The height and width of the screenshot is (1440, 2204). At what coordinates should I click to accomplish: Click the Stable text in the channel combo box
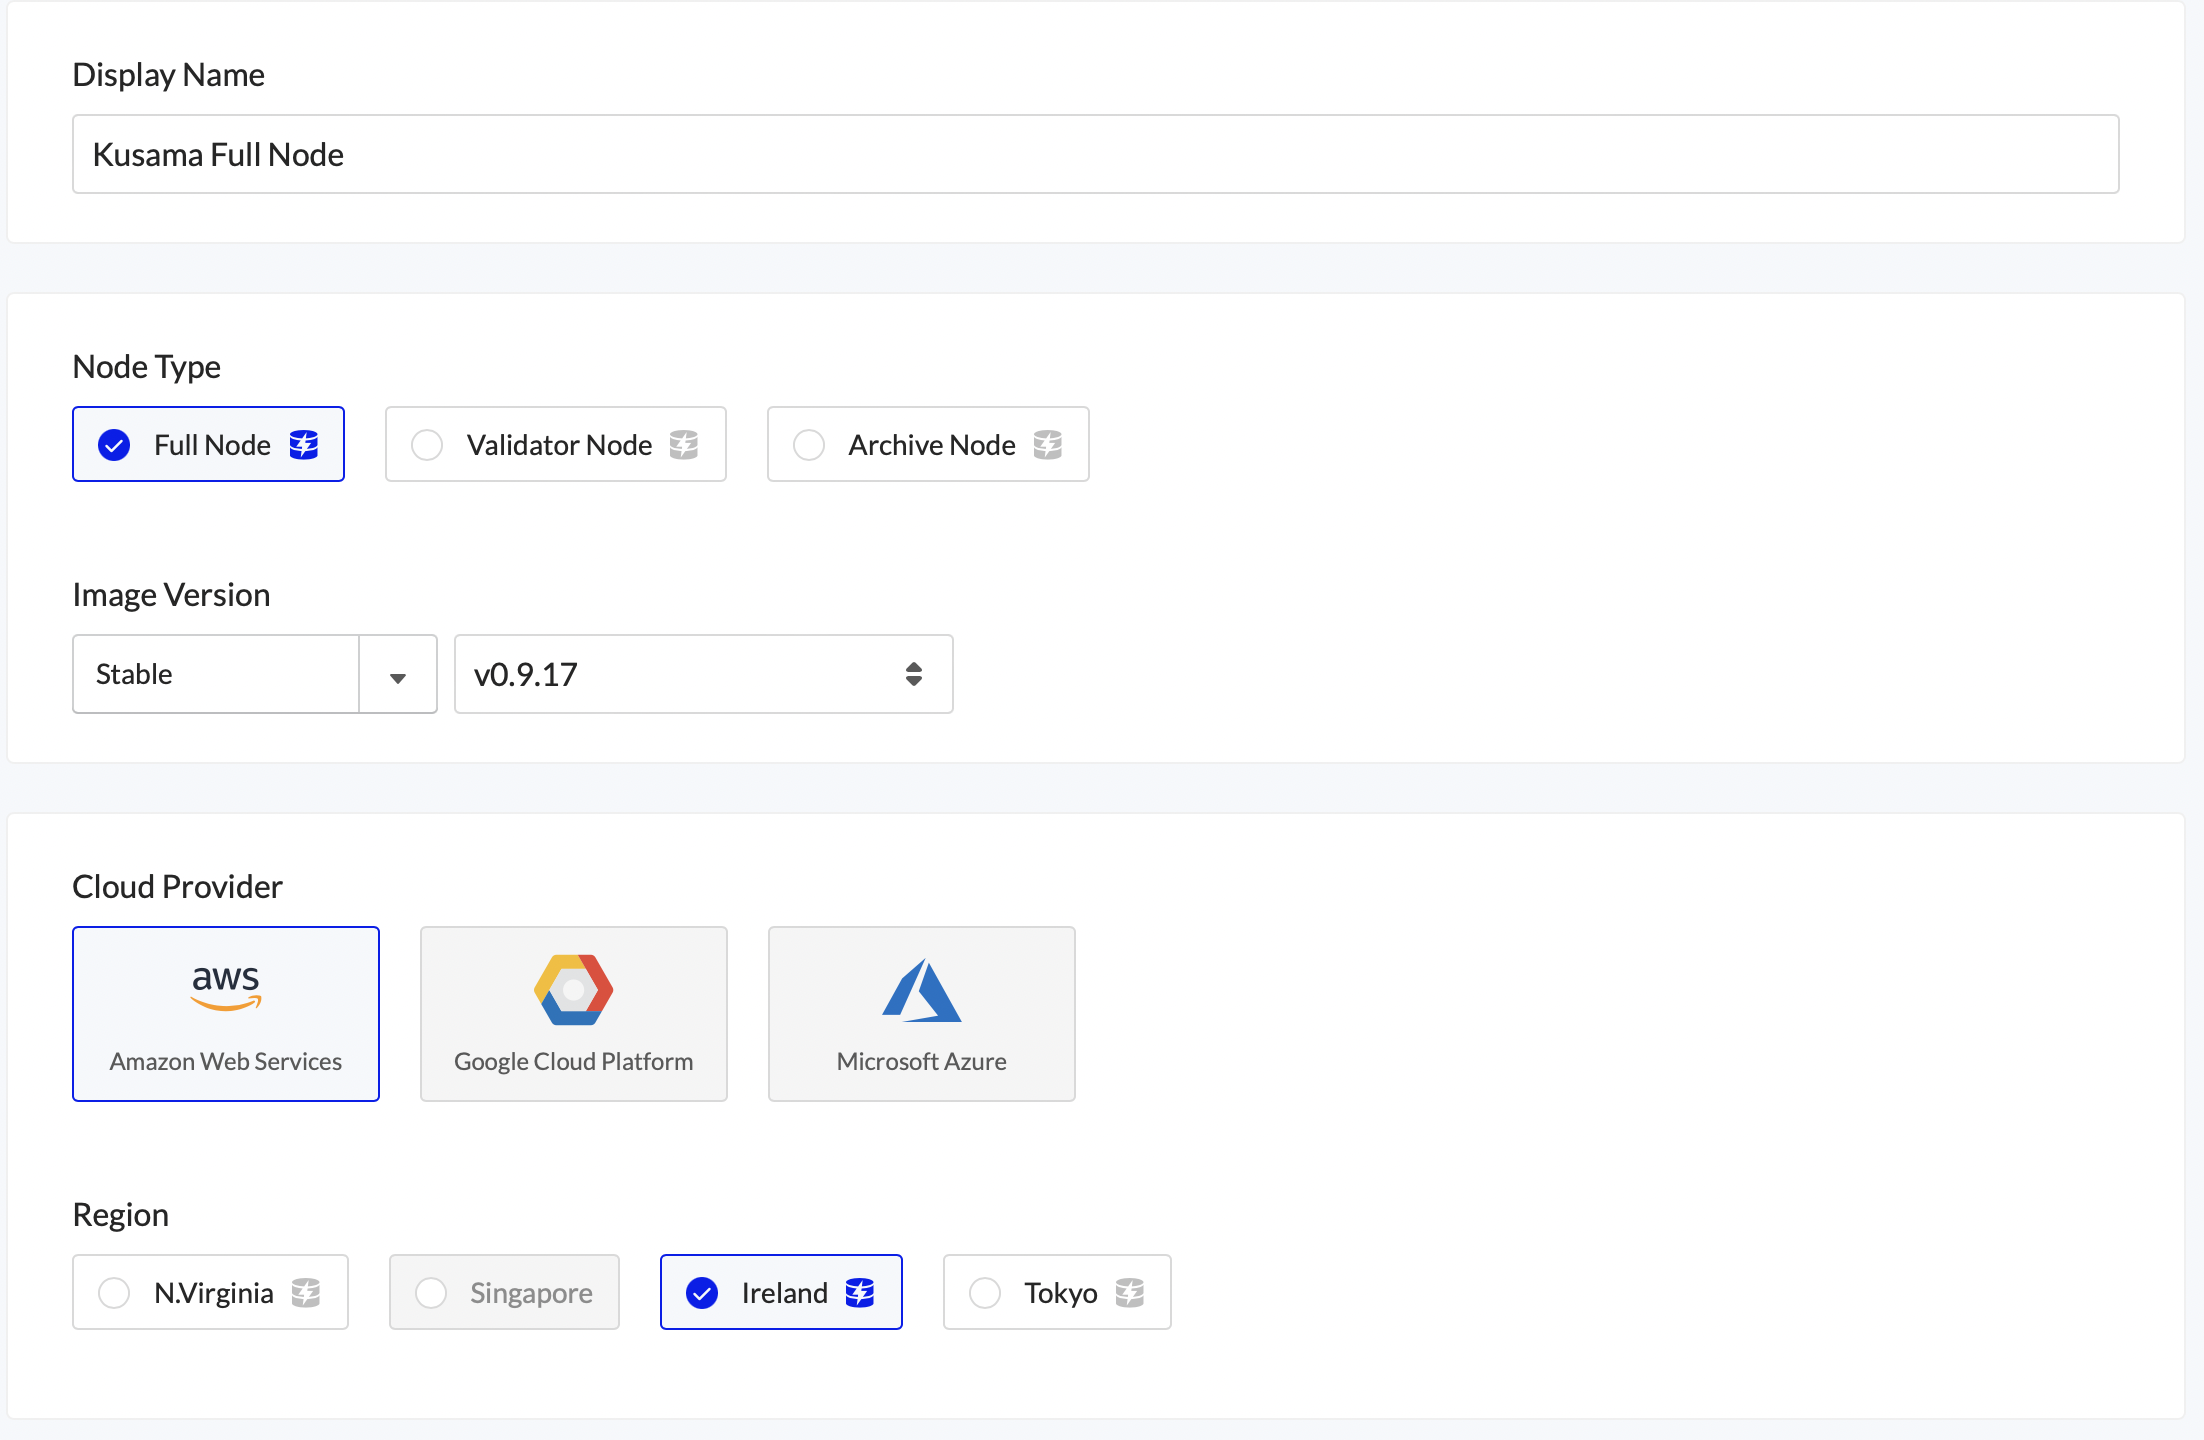click(135, 675)
